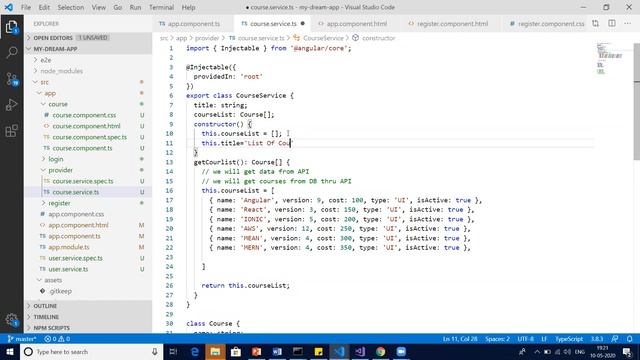
Task: Click the Ln 11 cursor position indicator
Action: click(460, 339)
